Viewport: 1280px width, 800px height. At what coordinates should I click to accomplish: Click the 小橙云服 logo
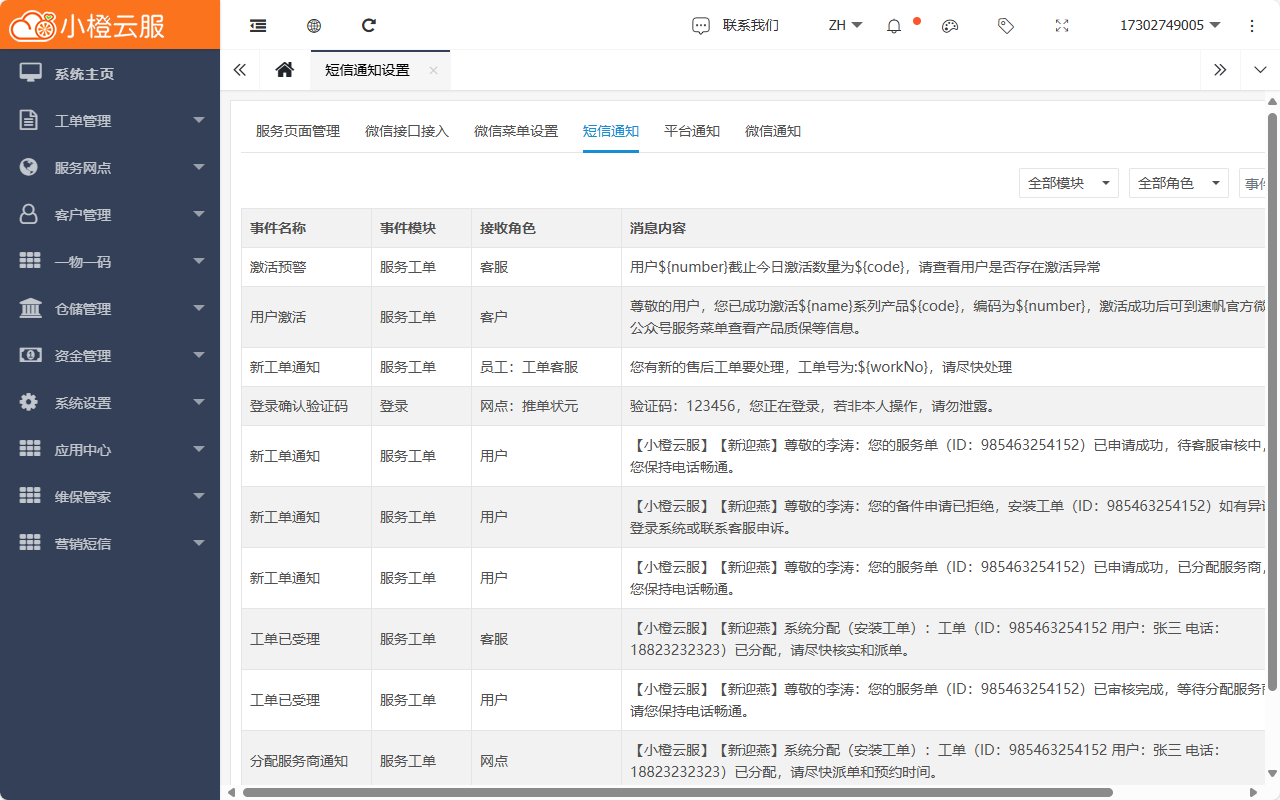(87, 25)
